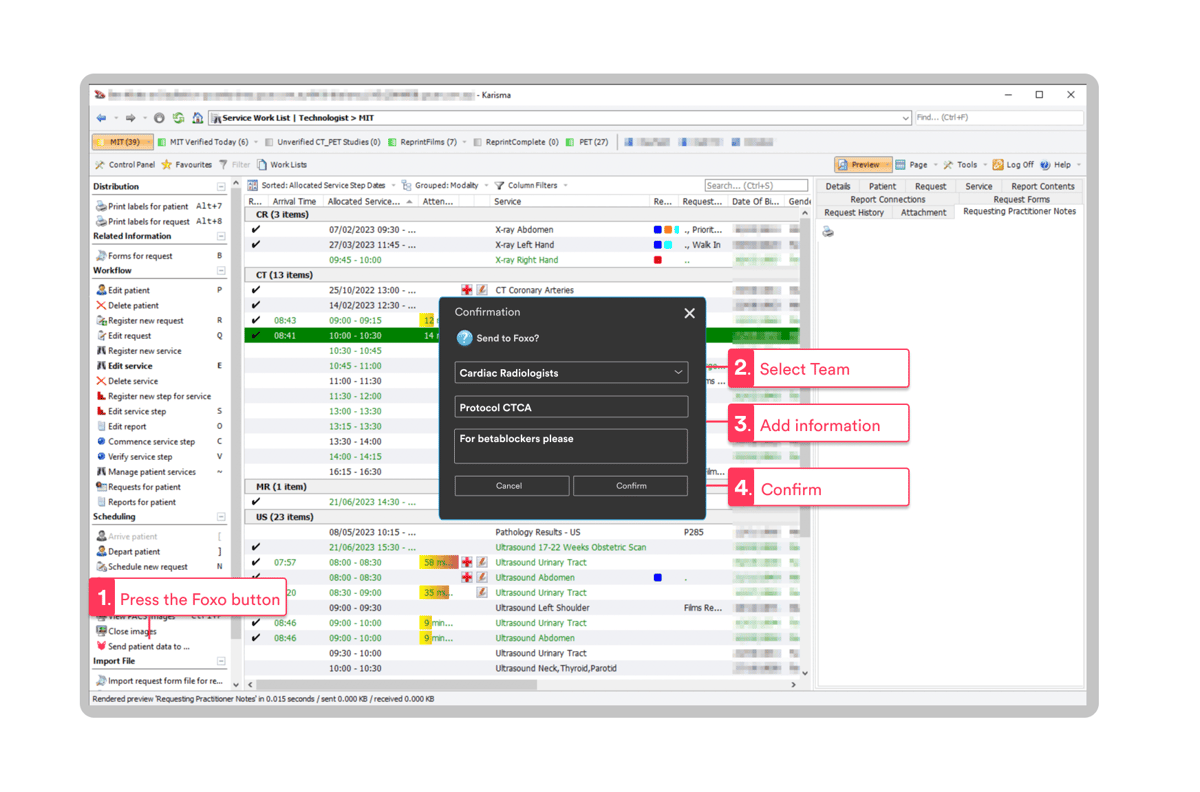
Task: Click the Verify service step icon
Action: tap(99, 456)
